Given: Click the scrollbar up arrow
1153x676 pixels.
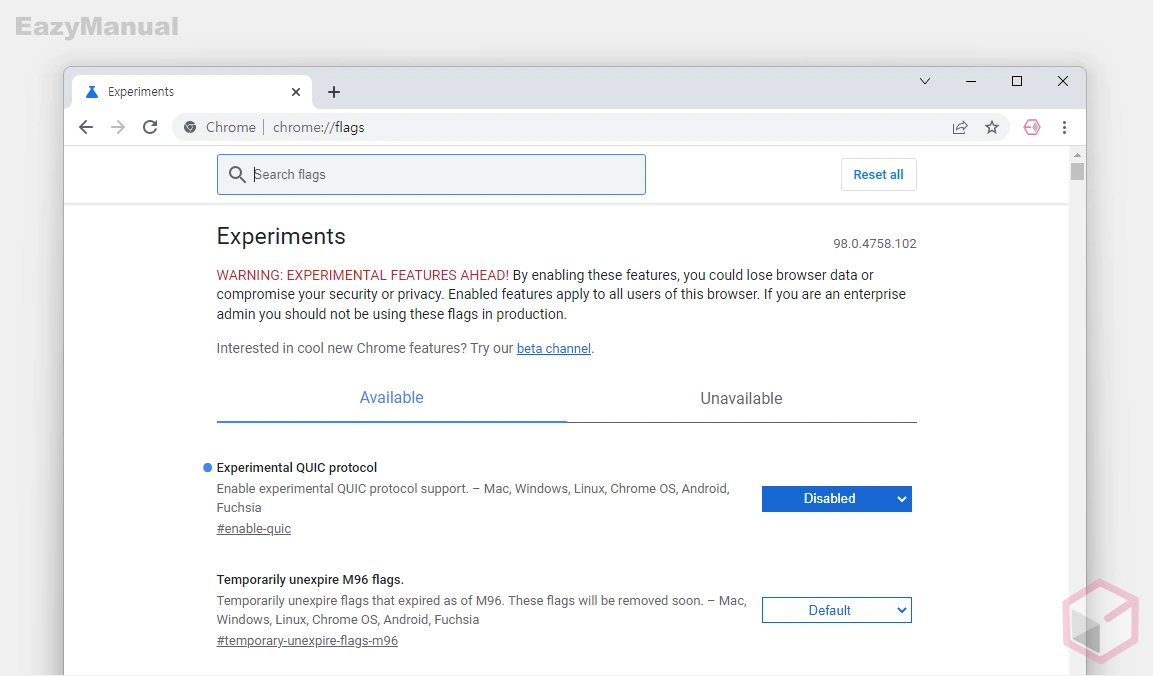Looking at the screenshot, I should tap(1077, 155).
